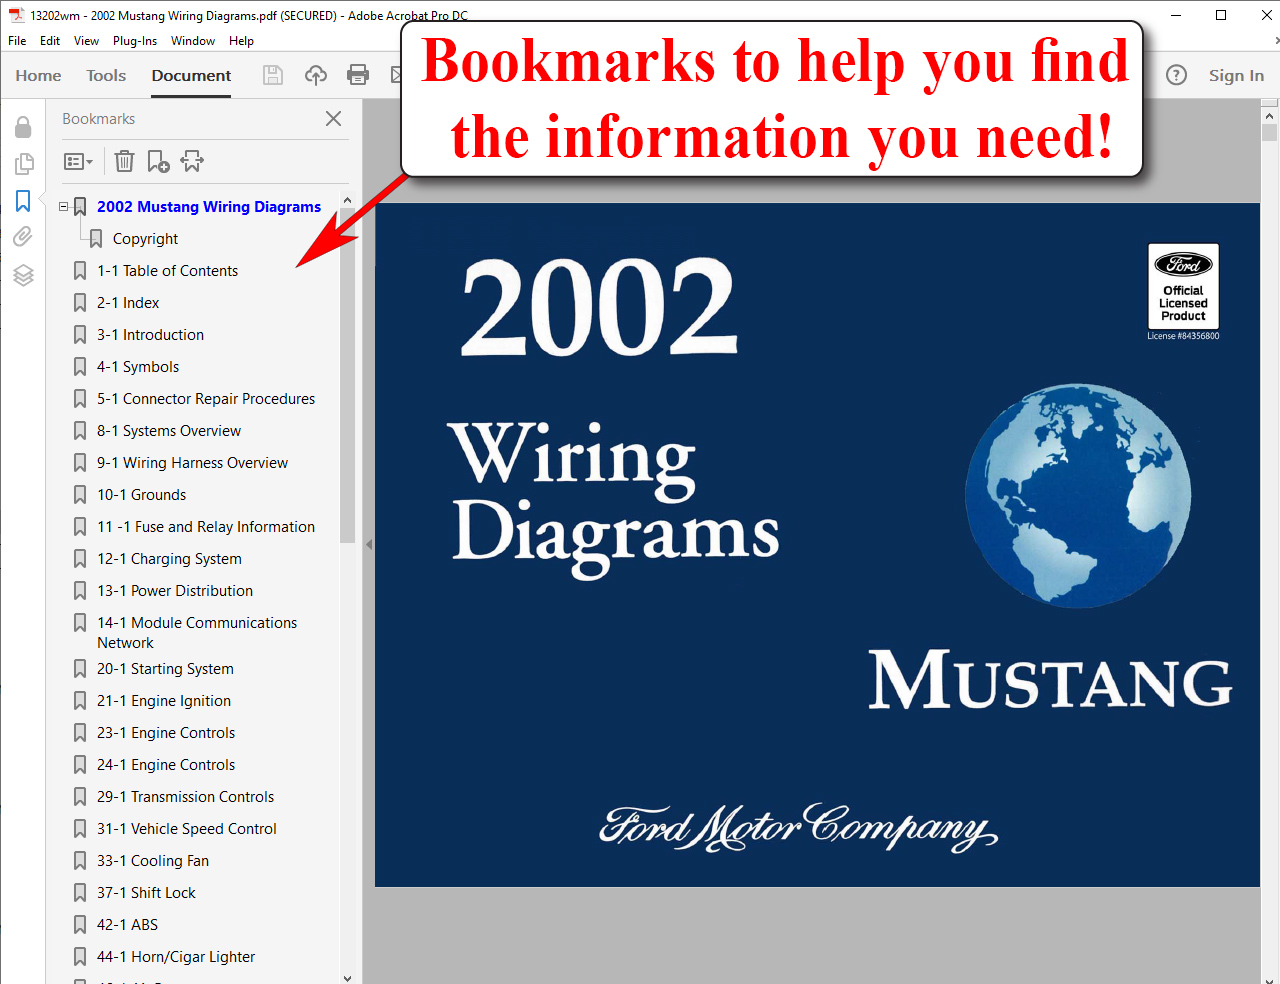
Task: Click the document view scrollbar thumb
Action: point(1269,132)
